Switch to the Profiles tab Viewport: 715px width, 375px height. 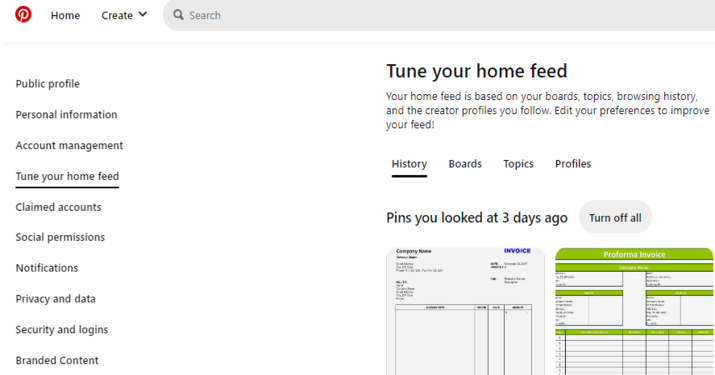(x=573, y=164)
